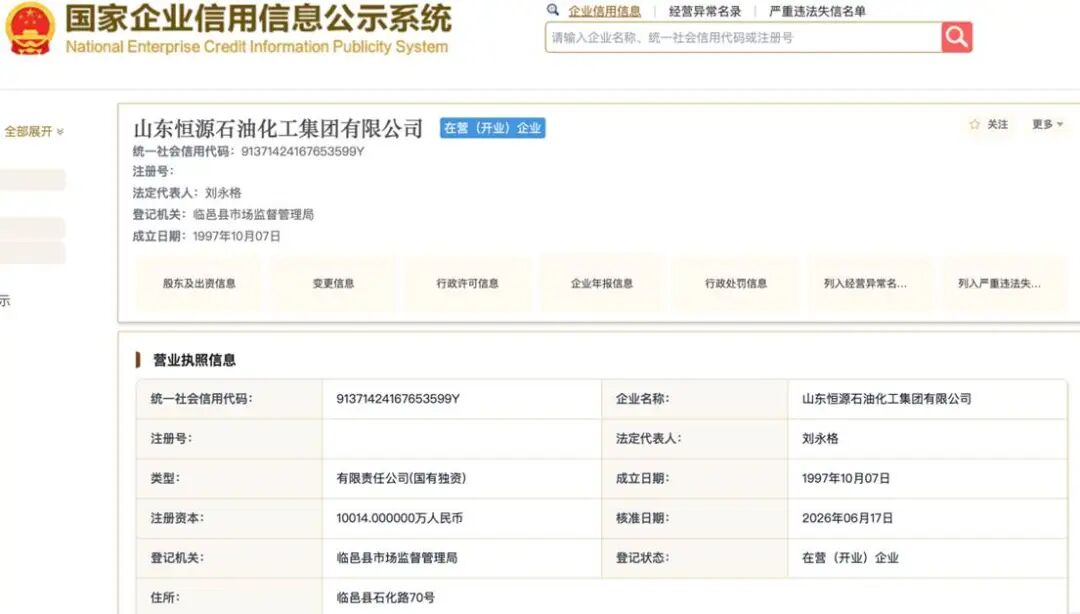The width and height of the screenshot is (1080, 614).
Task: Open the 行政处罚信息 section
Action: (736, 283)
